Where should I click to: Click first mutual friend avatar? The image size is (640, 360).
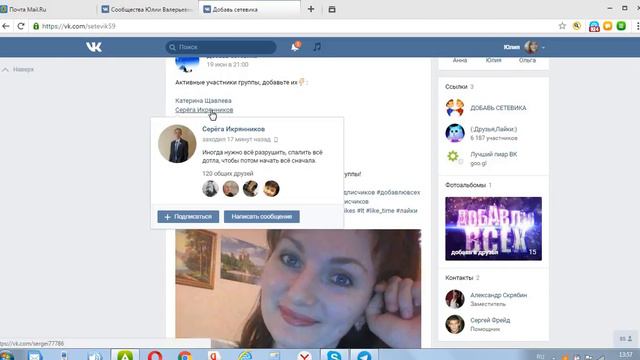tap(210, 189)
